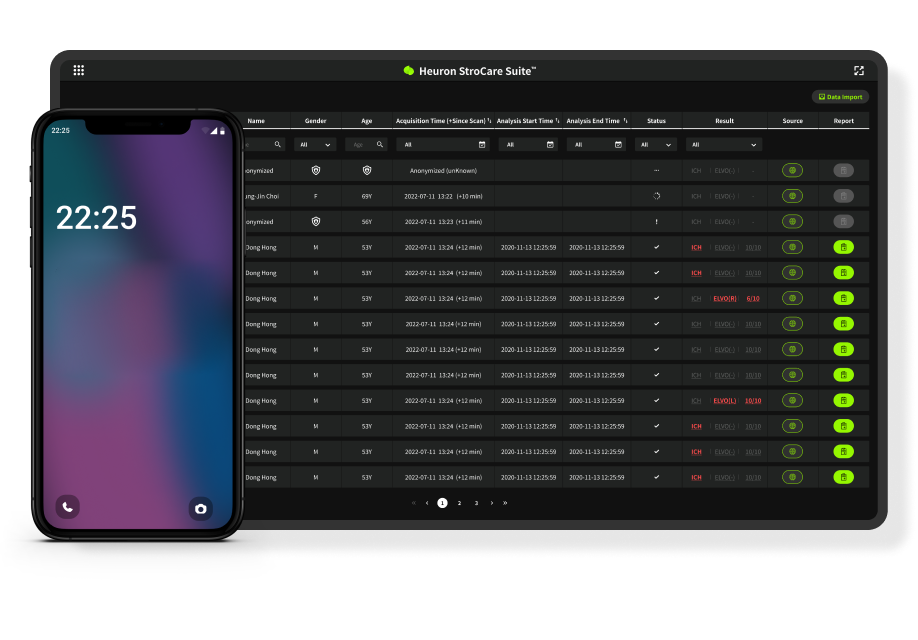The width and height of the screenshot is (918, 640).
Task: Open the Status filter dropdown
Action: tap(656, 145)
